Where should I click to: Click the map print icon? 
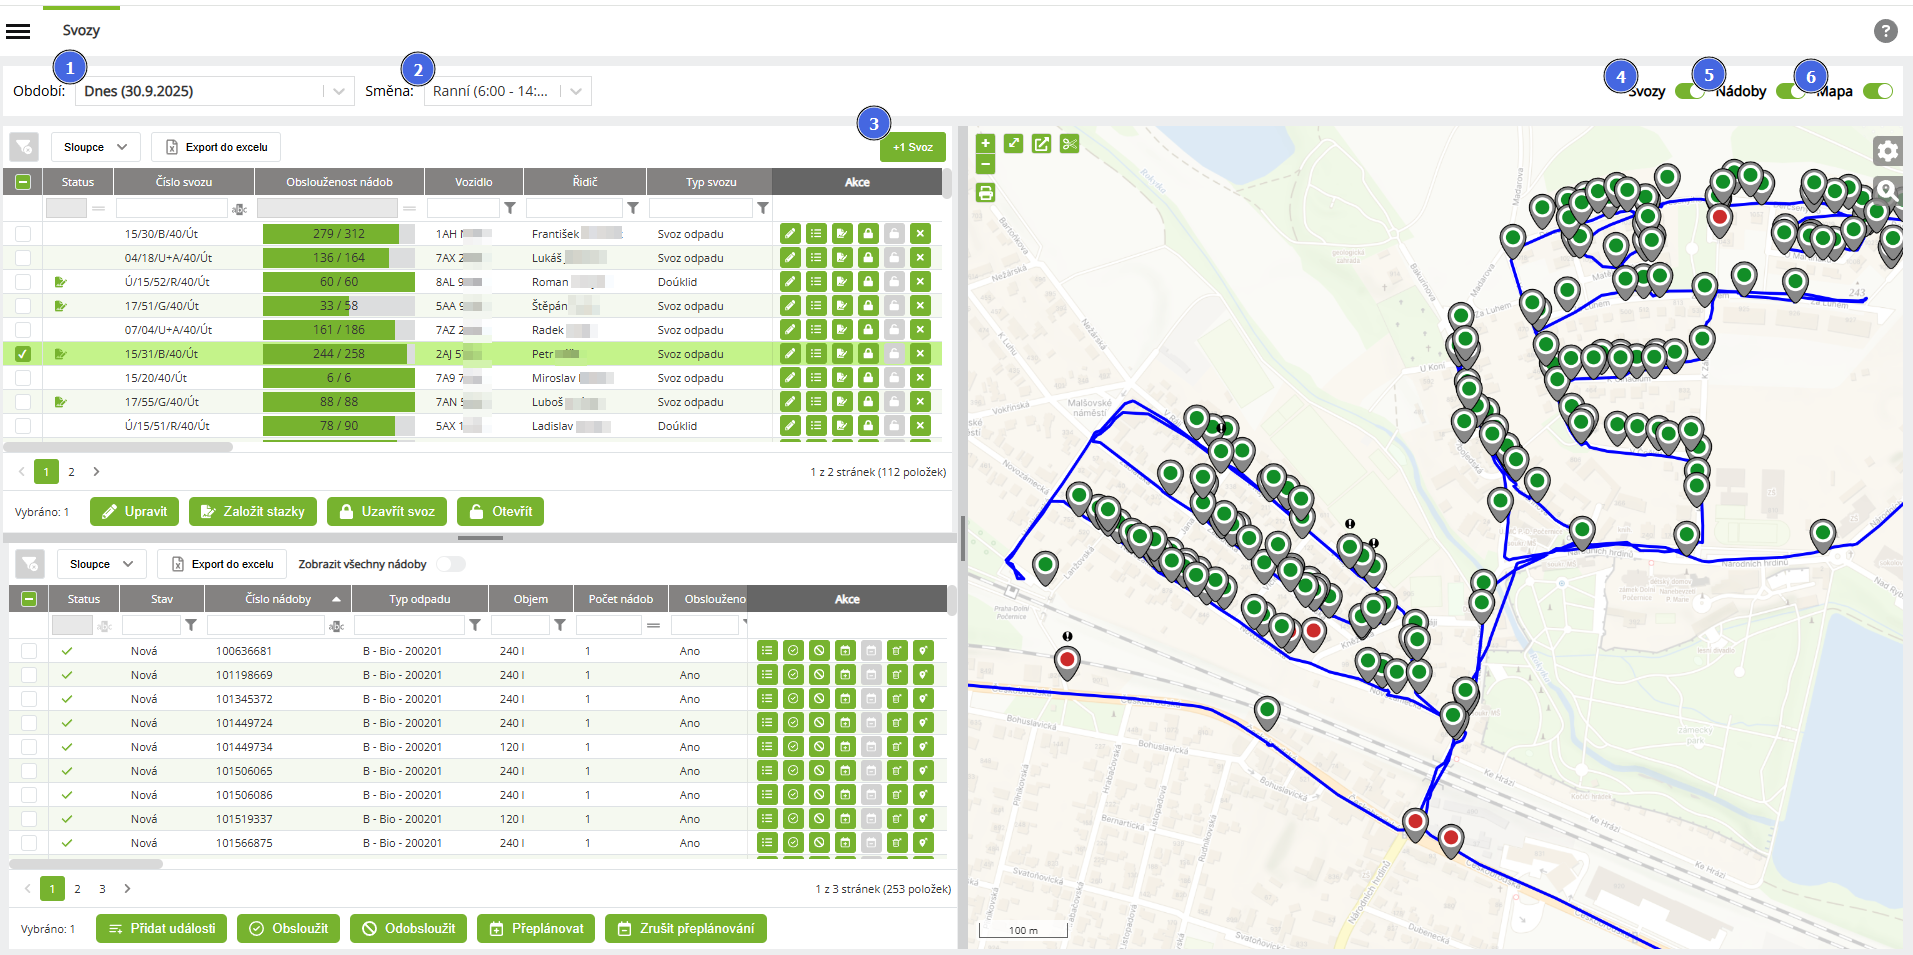click(x=985, y=193)
